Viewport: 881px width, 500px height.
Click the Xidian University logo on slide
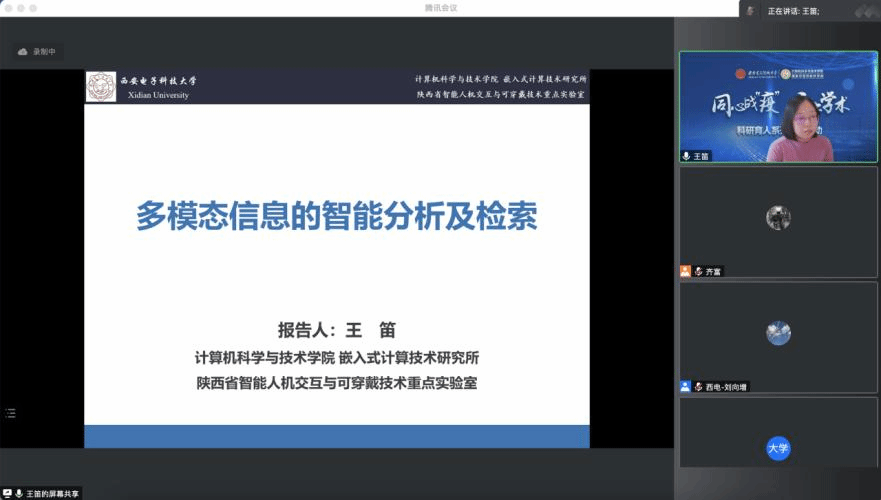(100, 86)
